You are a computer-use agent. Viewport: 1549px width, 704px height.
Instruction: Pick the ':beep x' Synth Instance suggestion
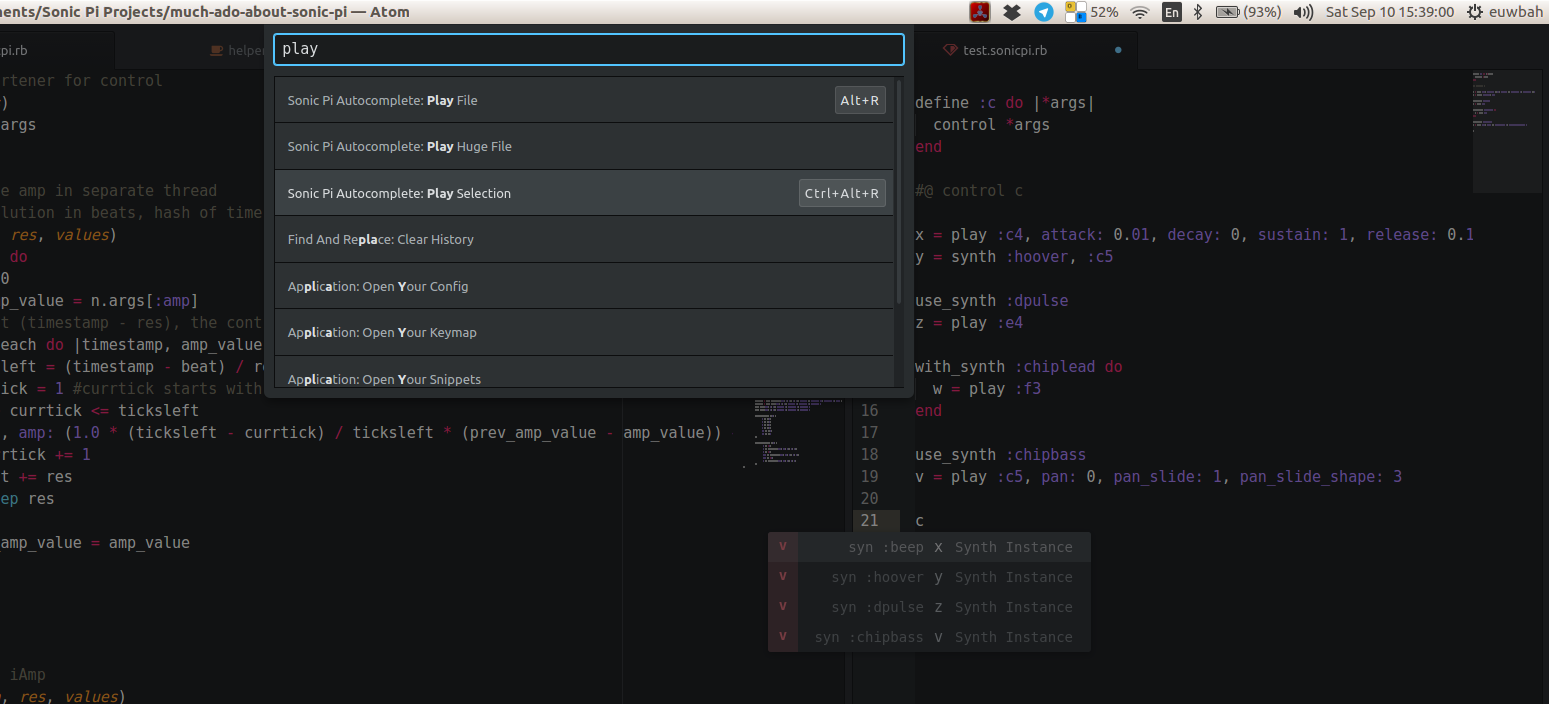point(929,547)
